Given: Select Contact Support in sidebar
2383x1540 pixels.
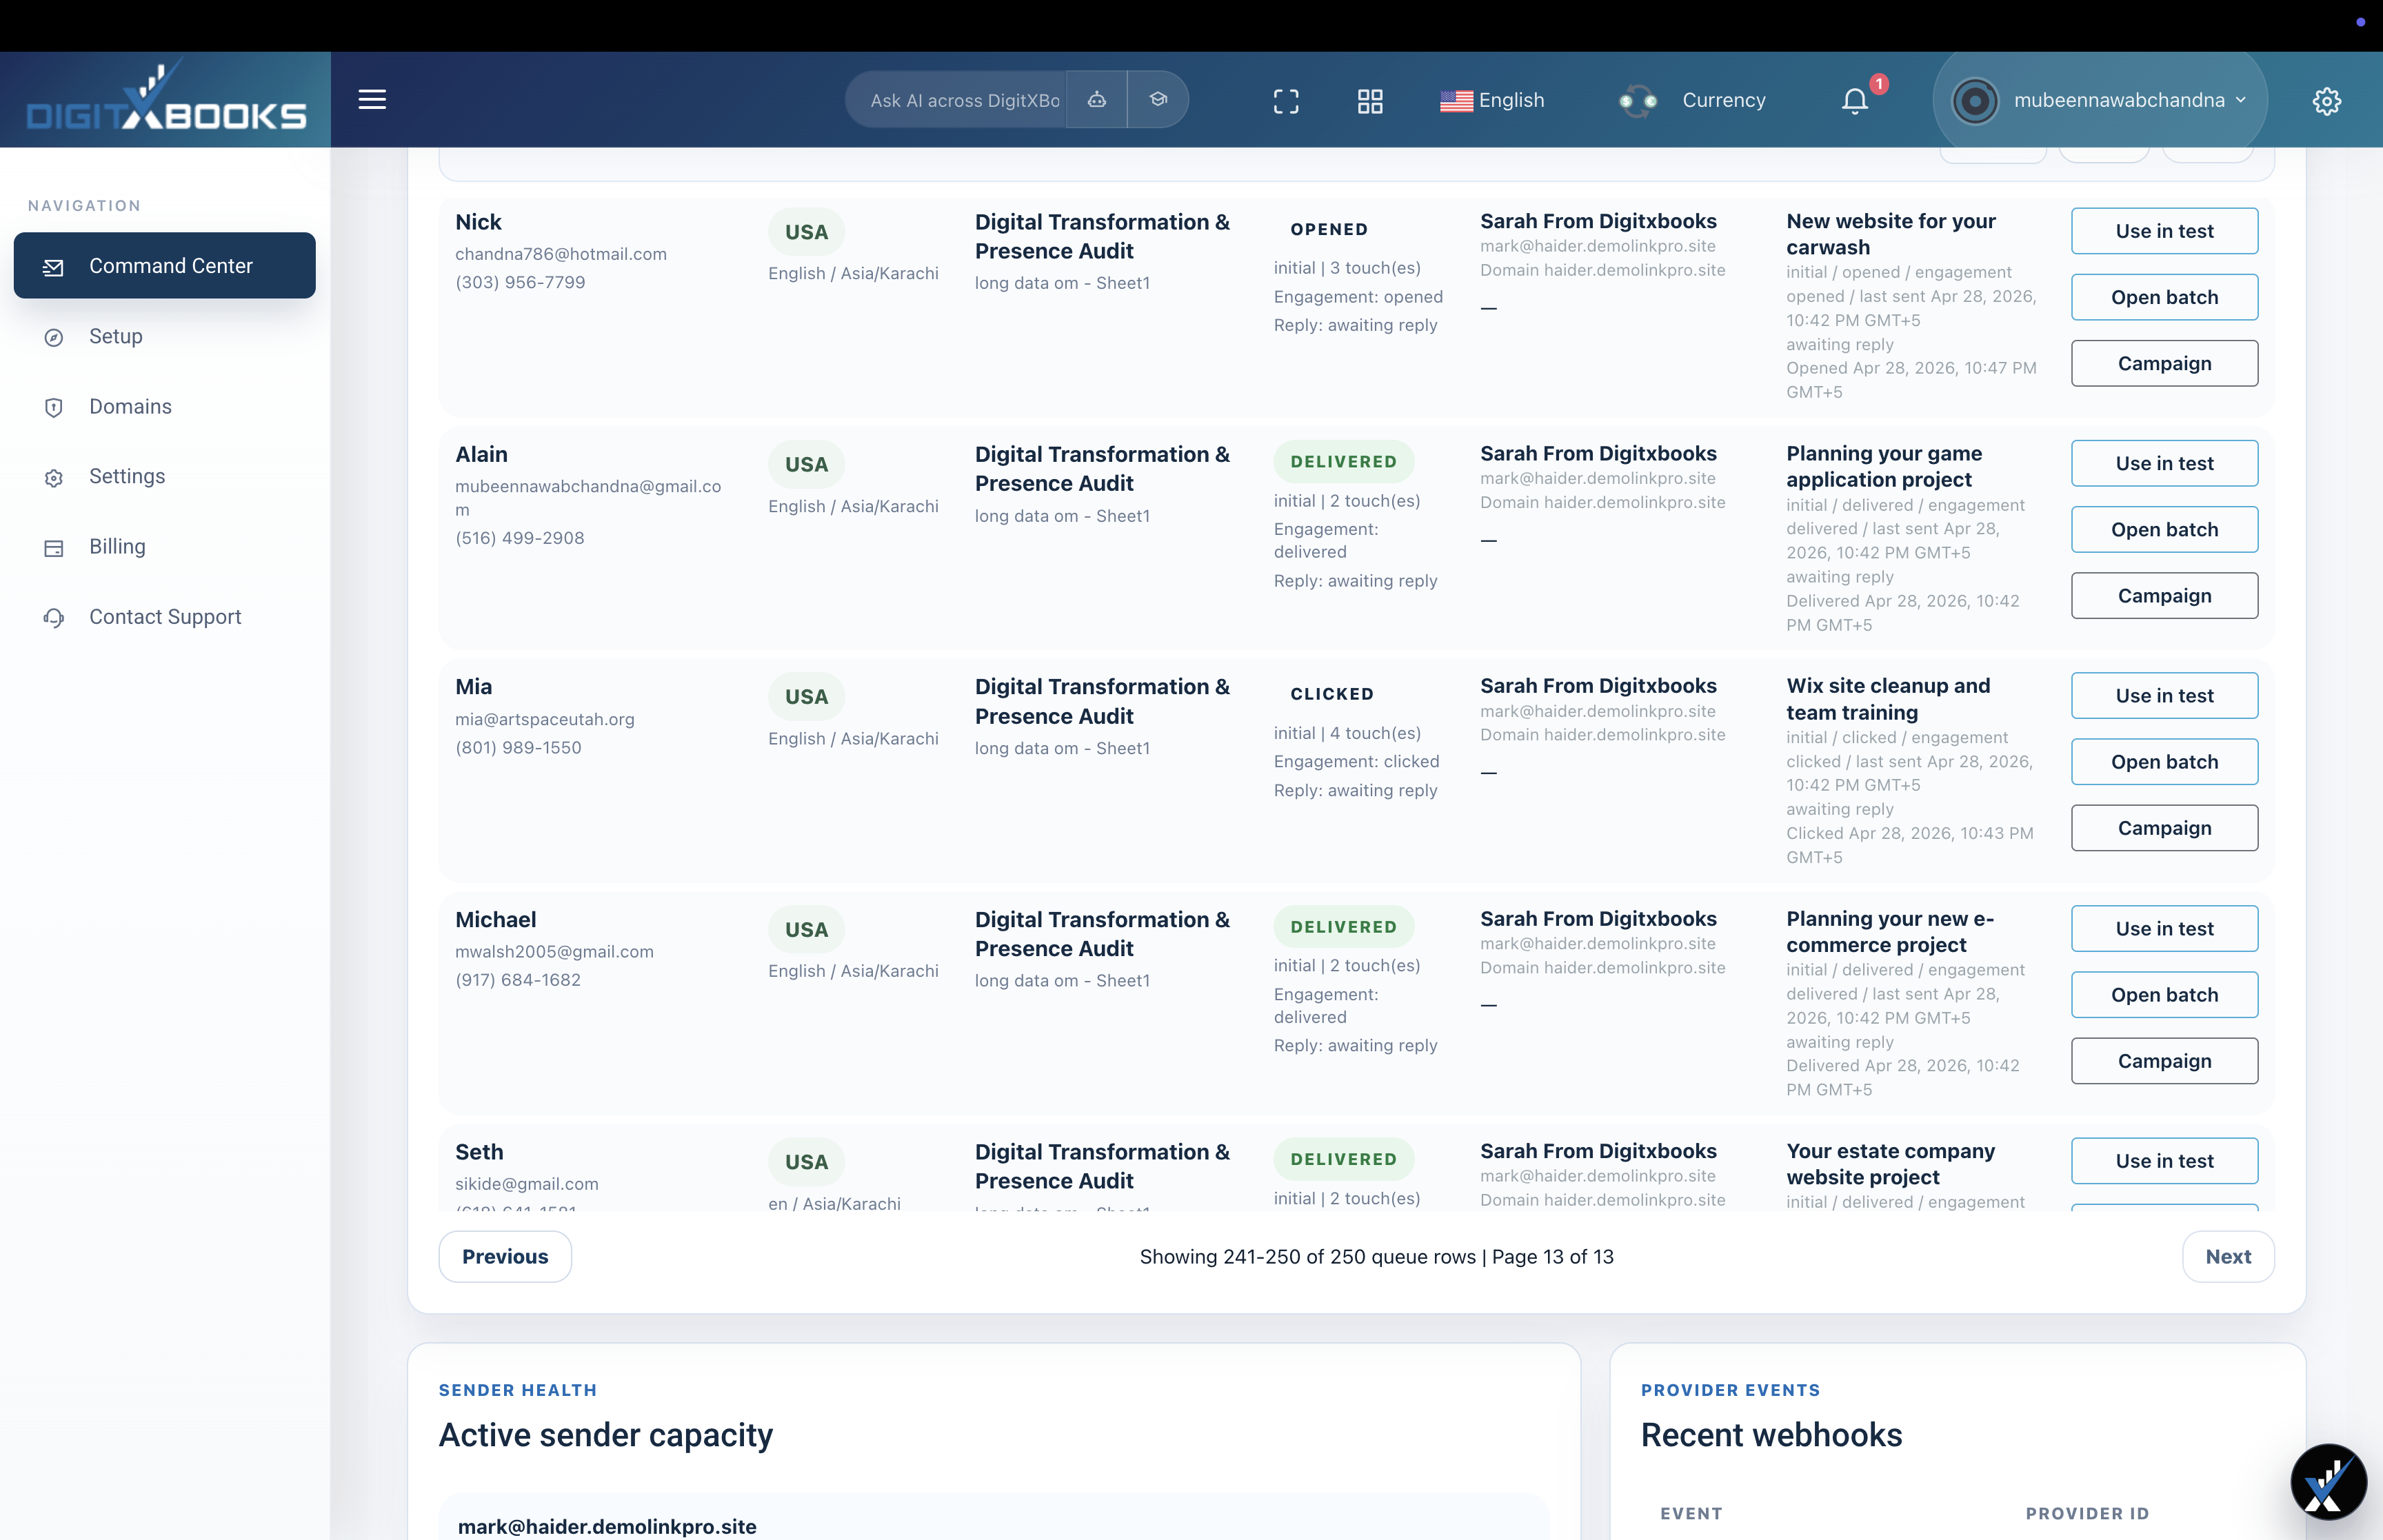Looking at the screenshot, I should pyautogui.click(x=165, y=616).
